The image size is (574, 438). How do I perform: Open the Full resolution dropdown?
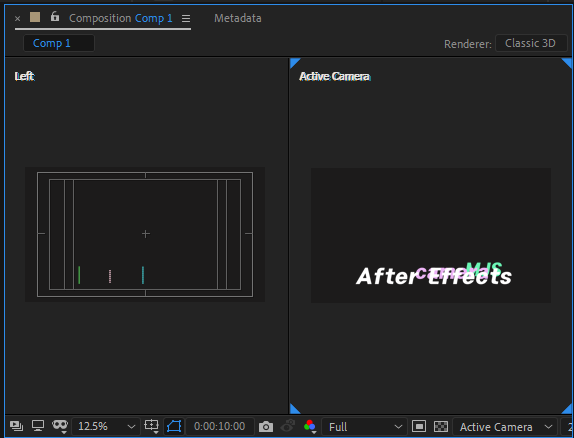tap(364, 427)
